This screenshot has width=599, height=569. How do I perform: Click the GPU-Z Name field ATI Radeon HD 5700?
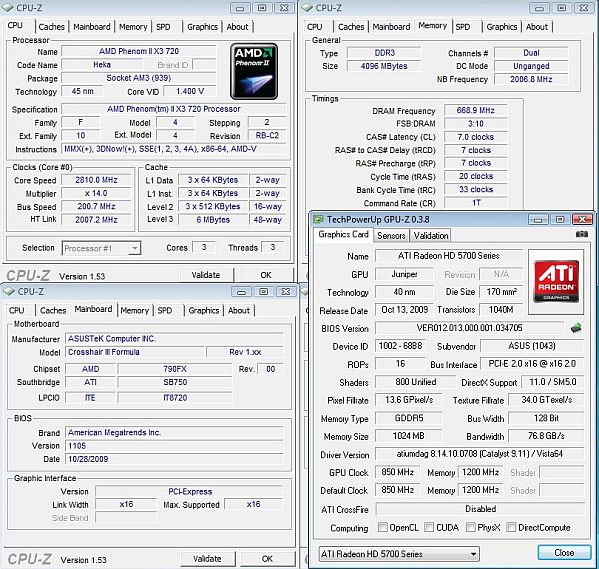(449, 256)
